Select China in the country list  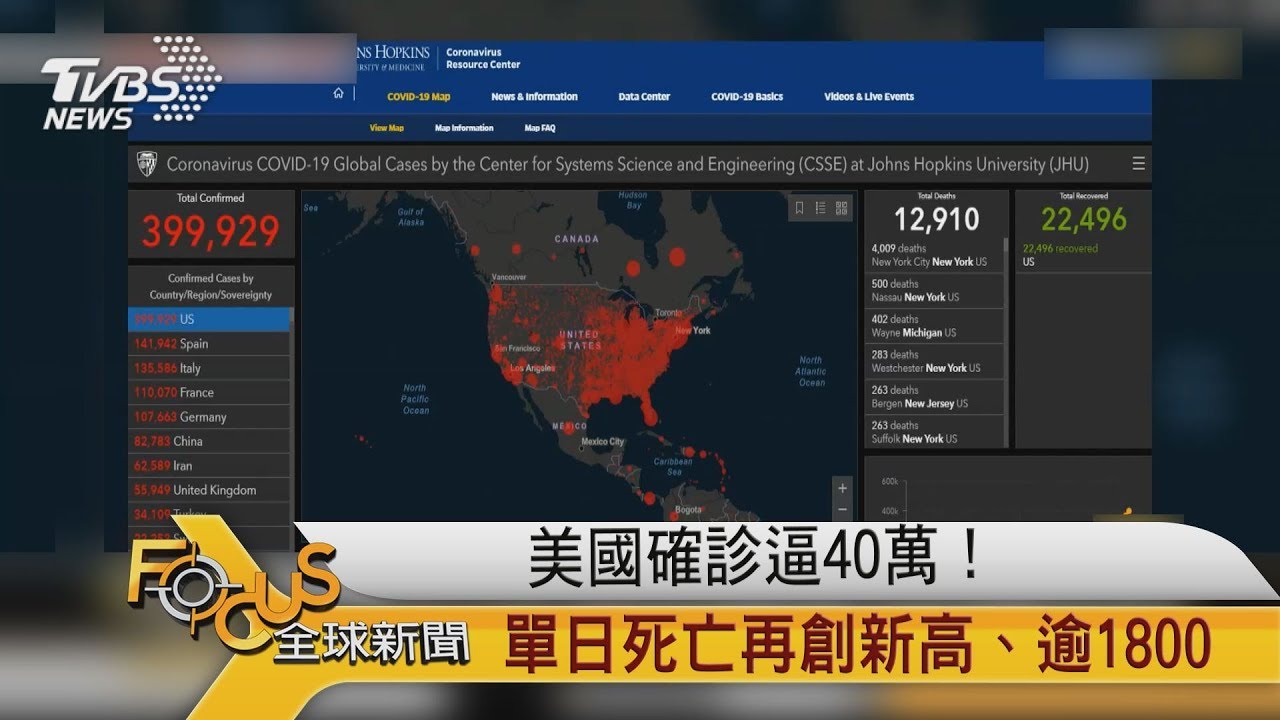pyautogui.click(x=210, y=441)
